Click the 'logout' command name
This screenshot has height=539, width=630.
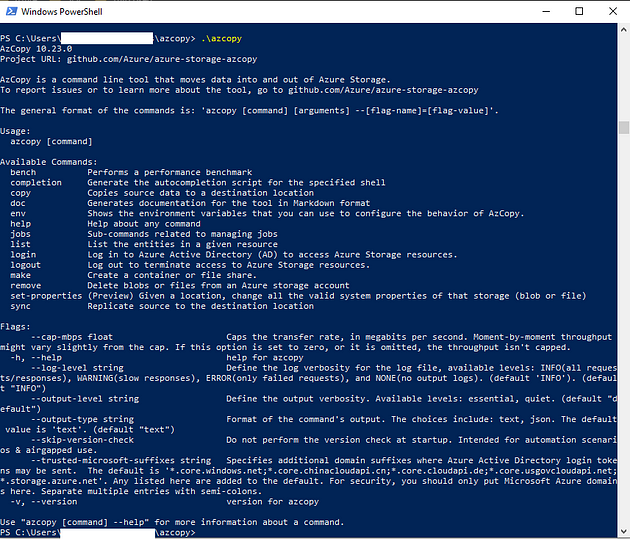click(x=26, y=265)
